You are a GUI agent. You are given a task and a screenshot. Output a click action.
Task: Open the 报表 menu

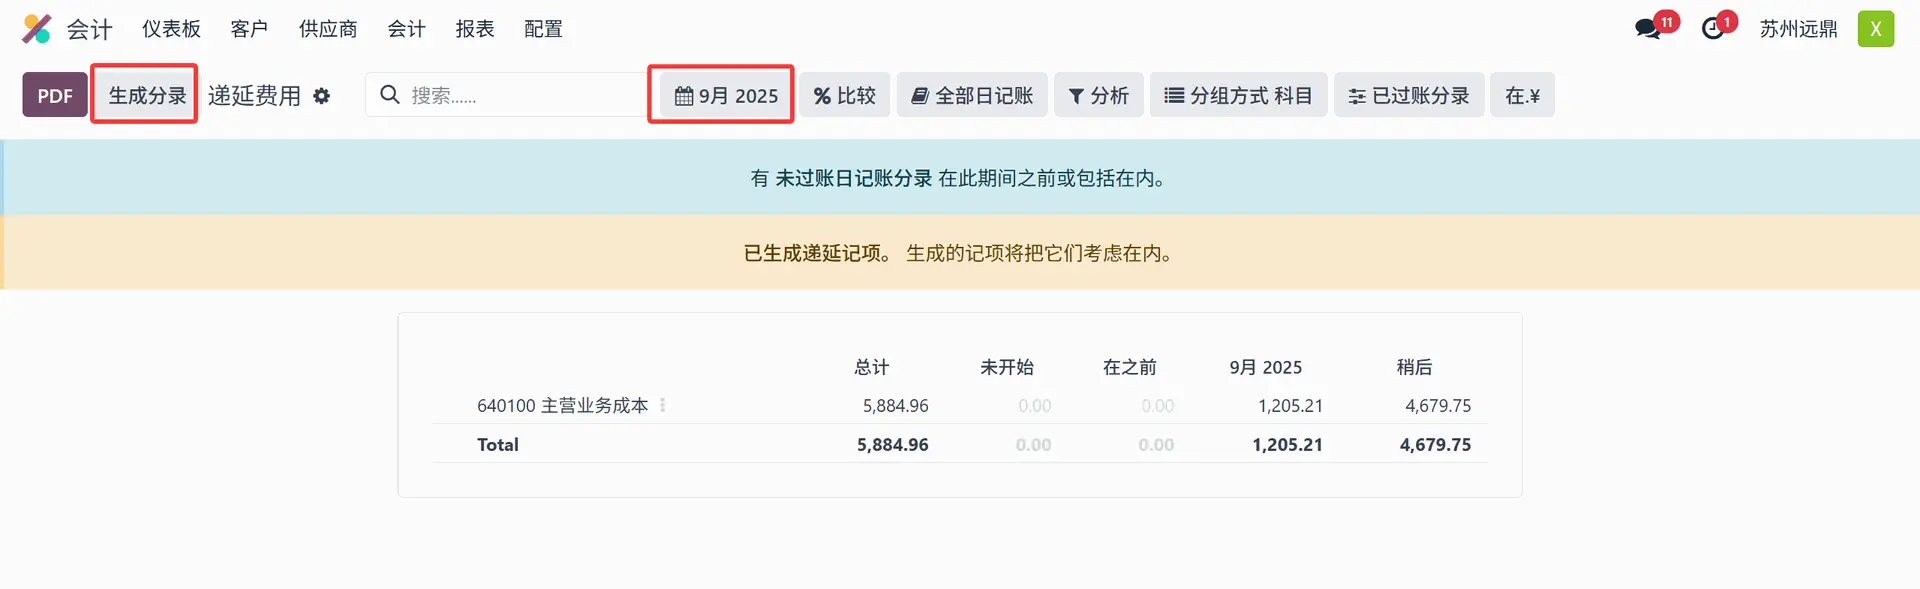pyautogui.click(x=475, y=29)
